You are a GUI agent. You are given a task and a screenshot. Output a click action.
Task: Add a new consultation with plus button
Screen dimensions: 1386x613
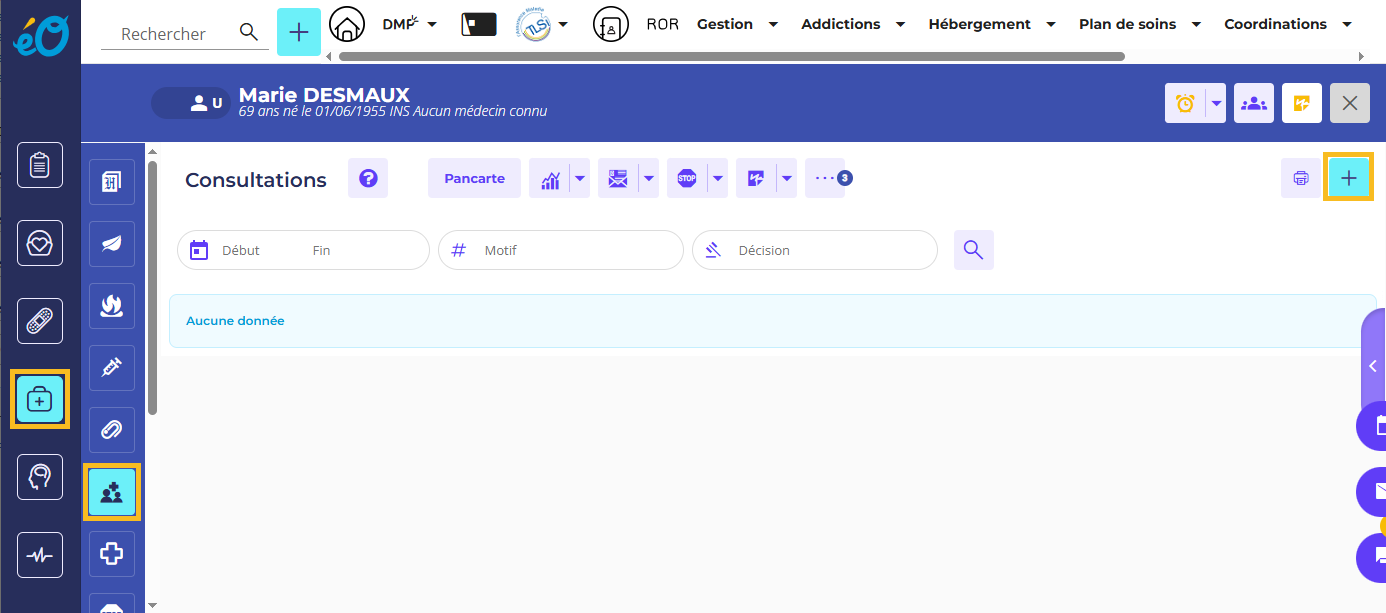tap(1348, 178)
